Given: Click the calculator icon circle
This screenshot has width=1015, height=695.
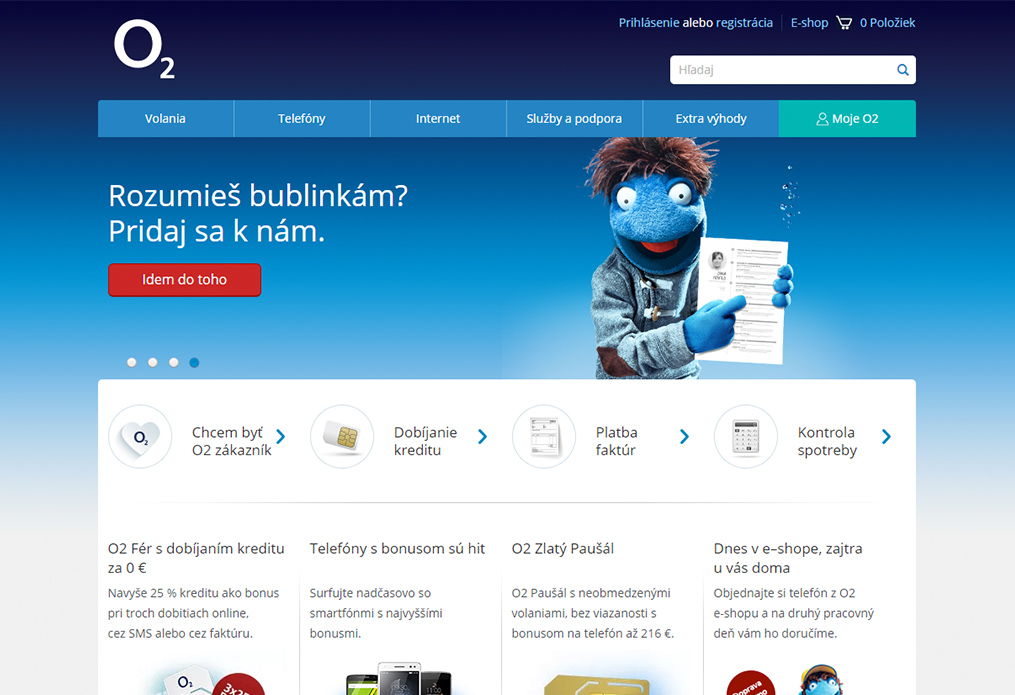Looking at the screenshot, I should click(746, 437).
